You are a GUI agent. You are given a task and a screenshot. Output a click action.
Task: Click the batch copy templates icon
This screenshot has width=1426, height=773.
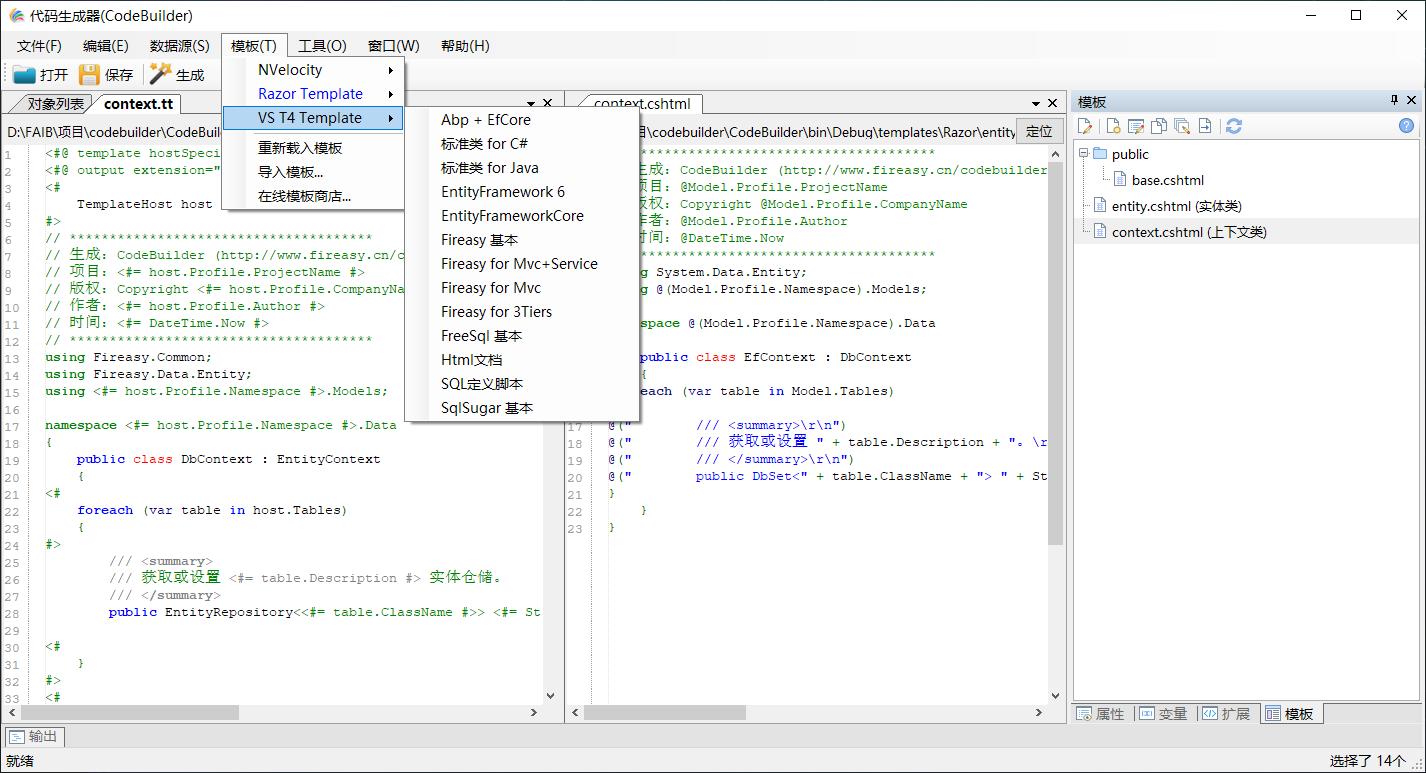(x=1183, y=126)
